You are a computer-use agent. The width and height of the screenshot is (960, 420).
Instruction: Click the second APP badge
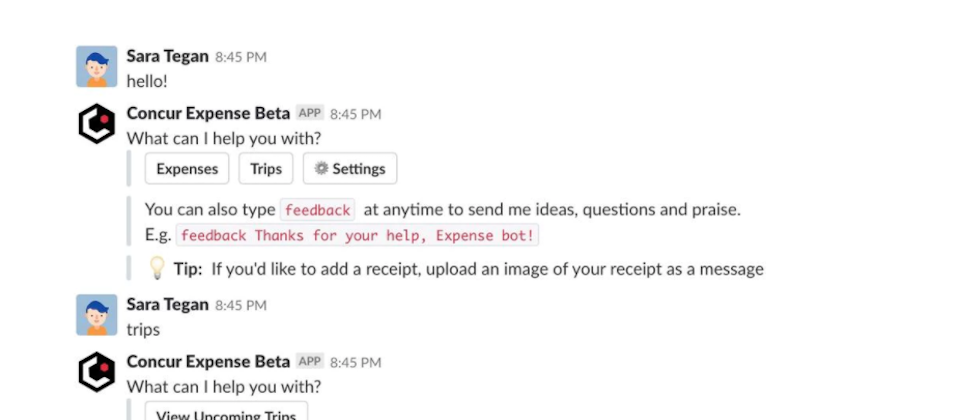[310, 362]
